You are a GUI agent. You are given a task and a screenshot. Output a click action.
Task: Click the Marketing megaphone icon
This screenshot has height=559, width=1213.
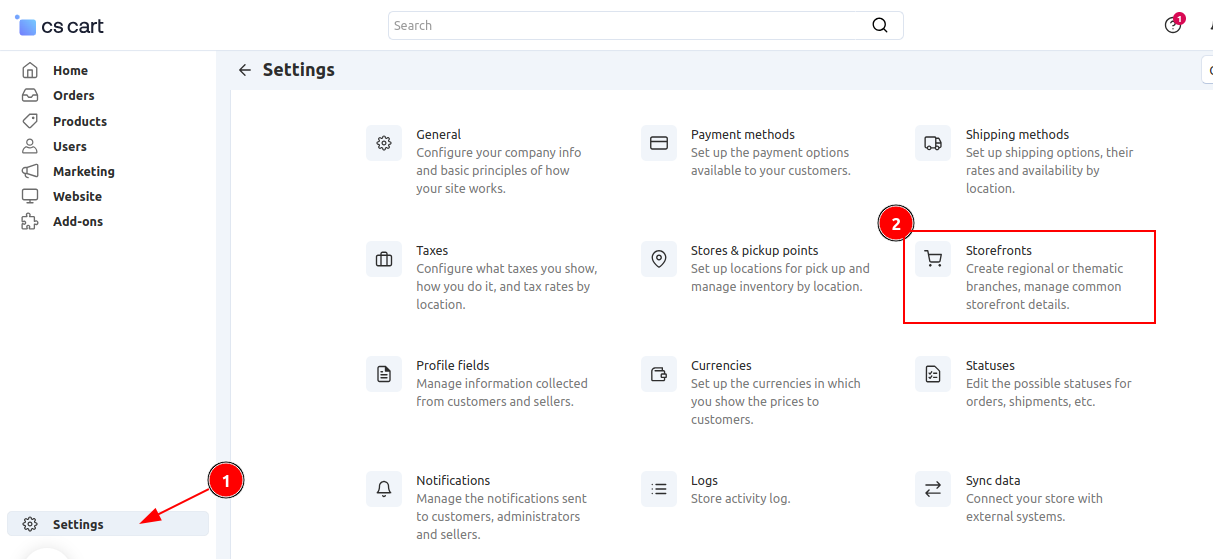pos(31,171)
